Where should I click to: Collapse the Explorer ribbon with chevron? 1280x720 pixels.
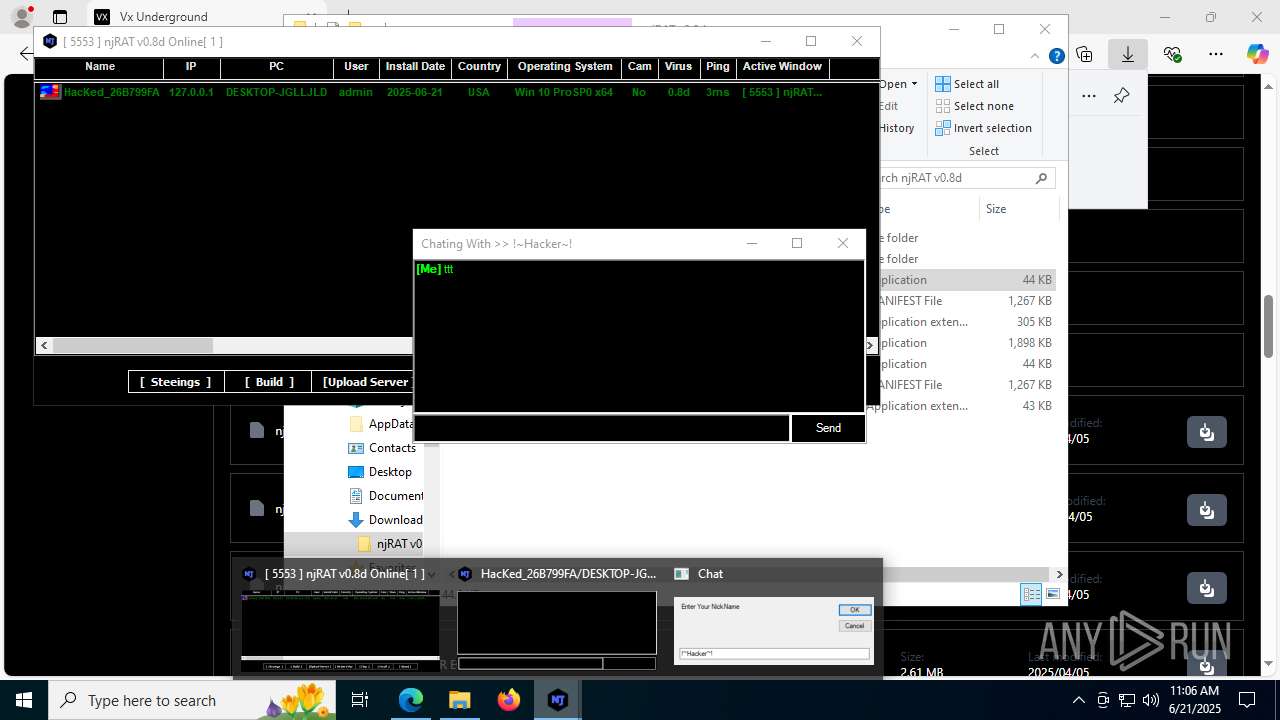pos(1036,57)
